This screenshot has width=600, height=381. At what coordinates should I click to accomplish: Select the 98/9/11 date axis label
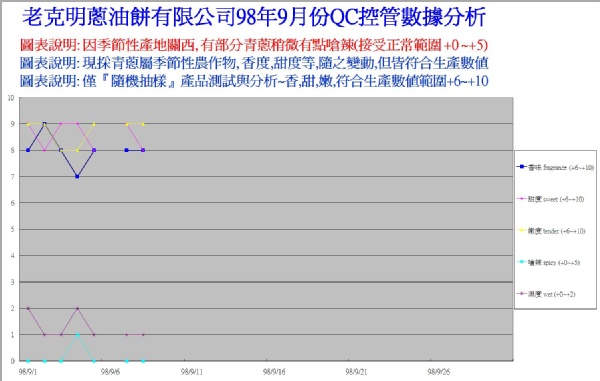click(192, 372)
